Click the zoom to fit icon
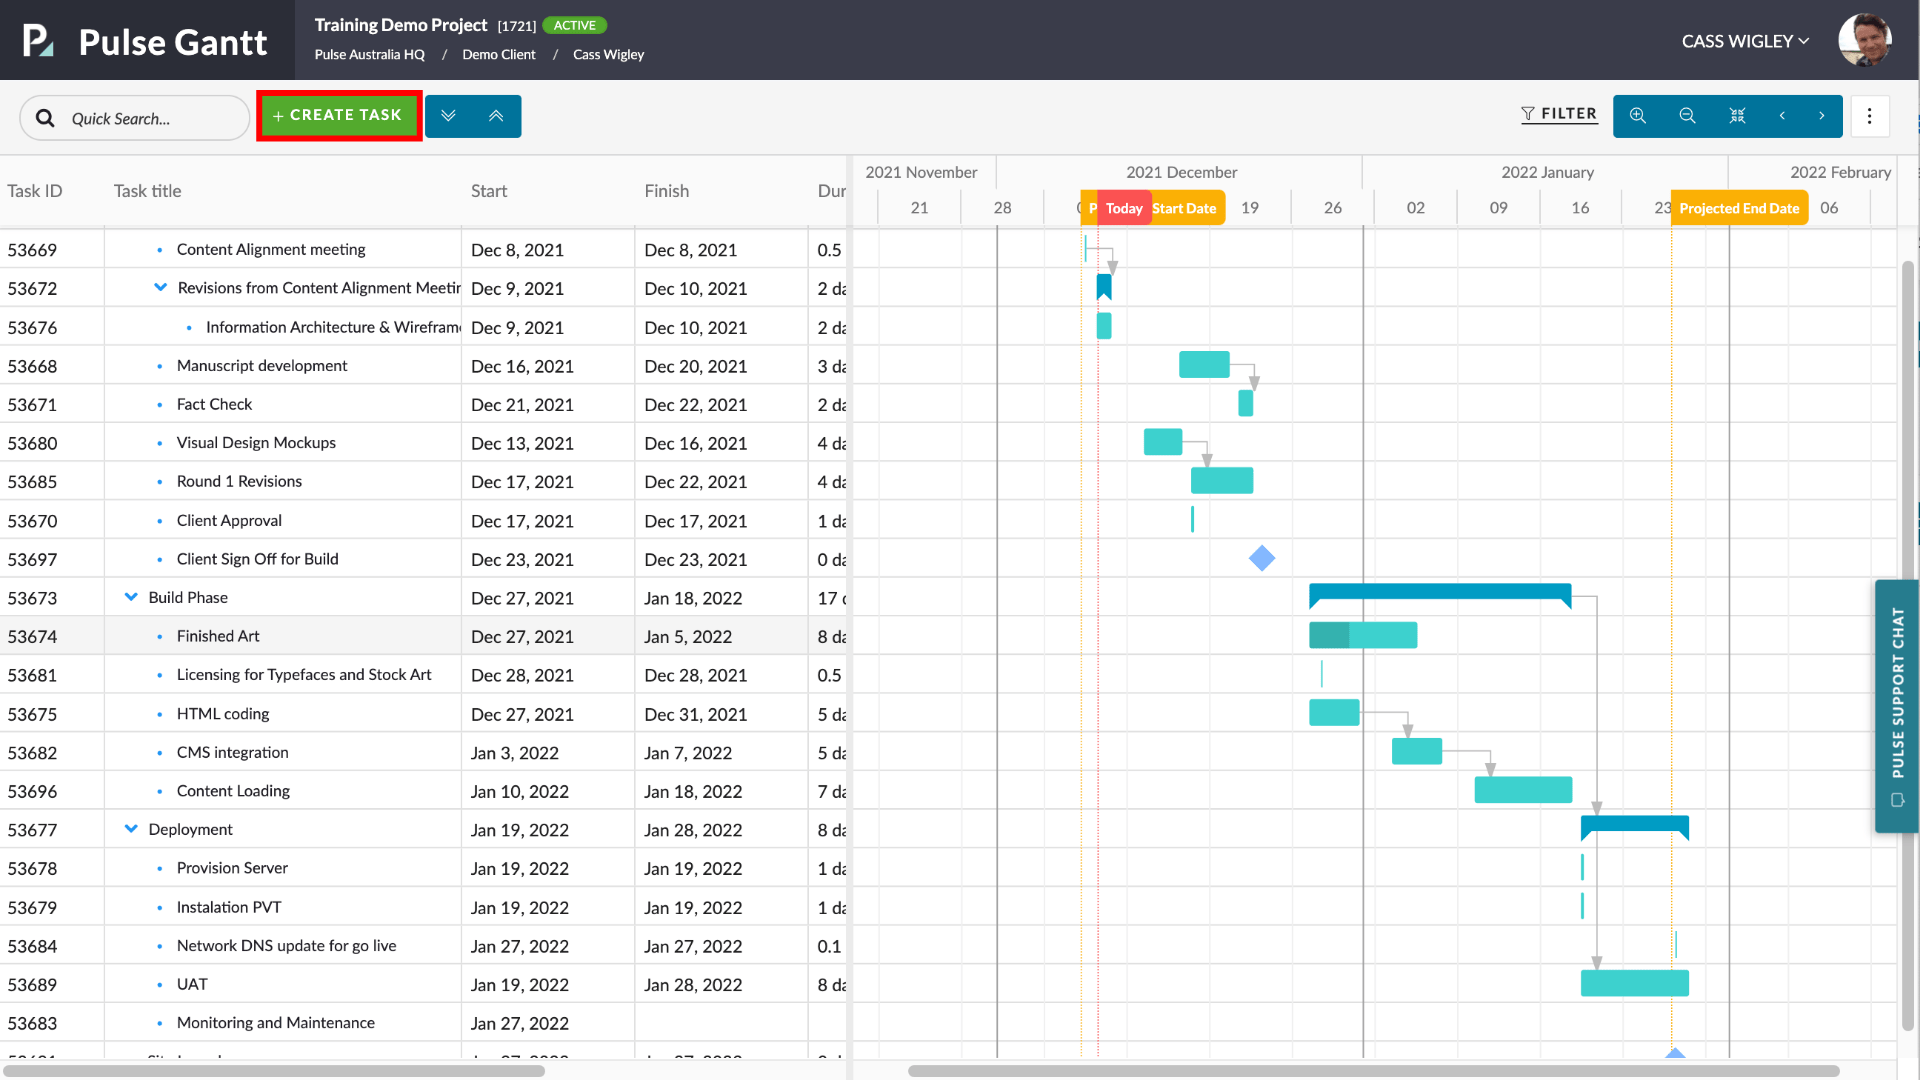This screenshot has width=1920, height=1080. coord(1737,116)
